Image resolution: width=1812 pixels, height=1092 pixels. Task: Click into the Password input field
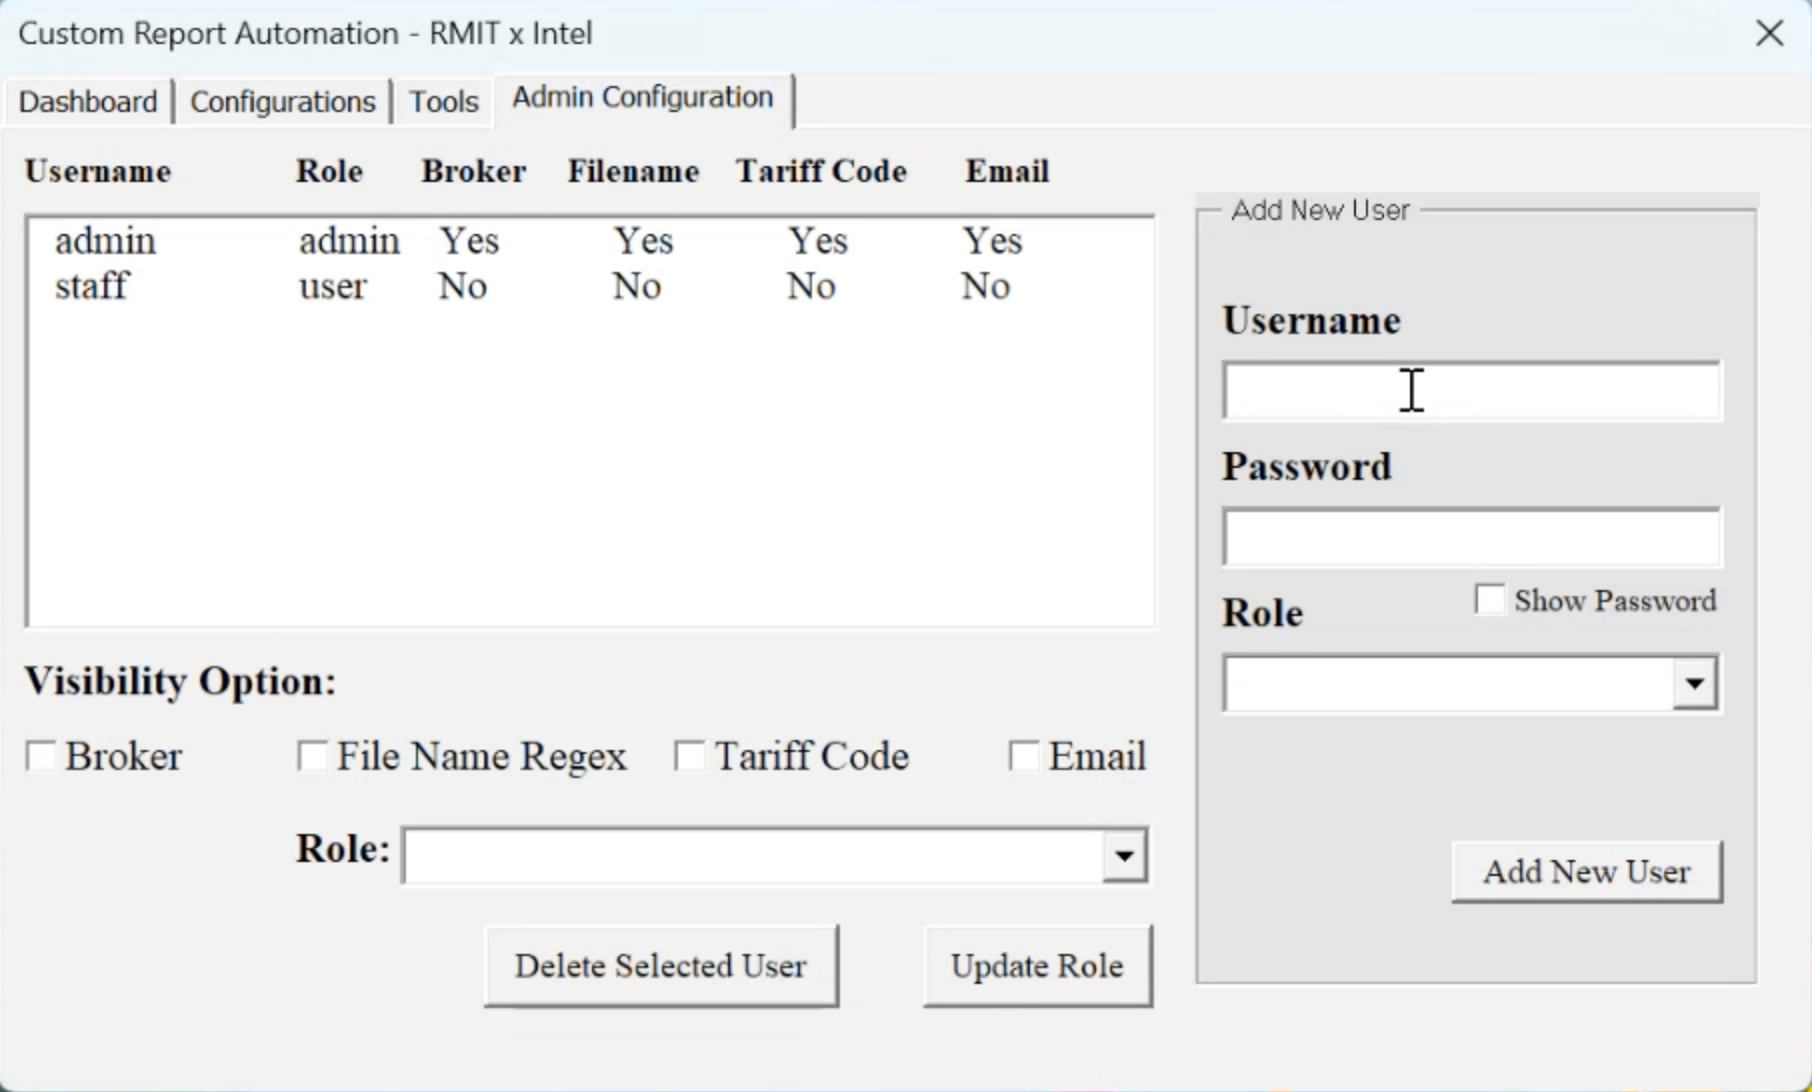[x=1471, y=537]
